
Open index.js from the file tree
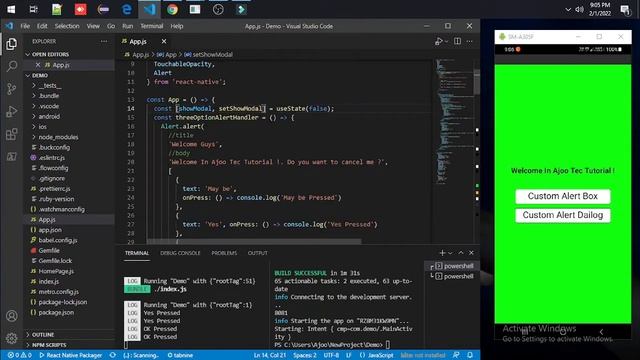[49, 281]
